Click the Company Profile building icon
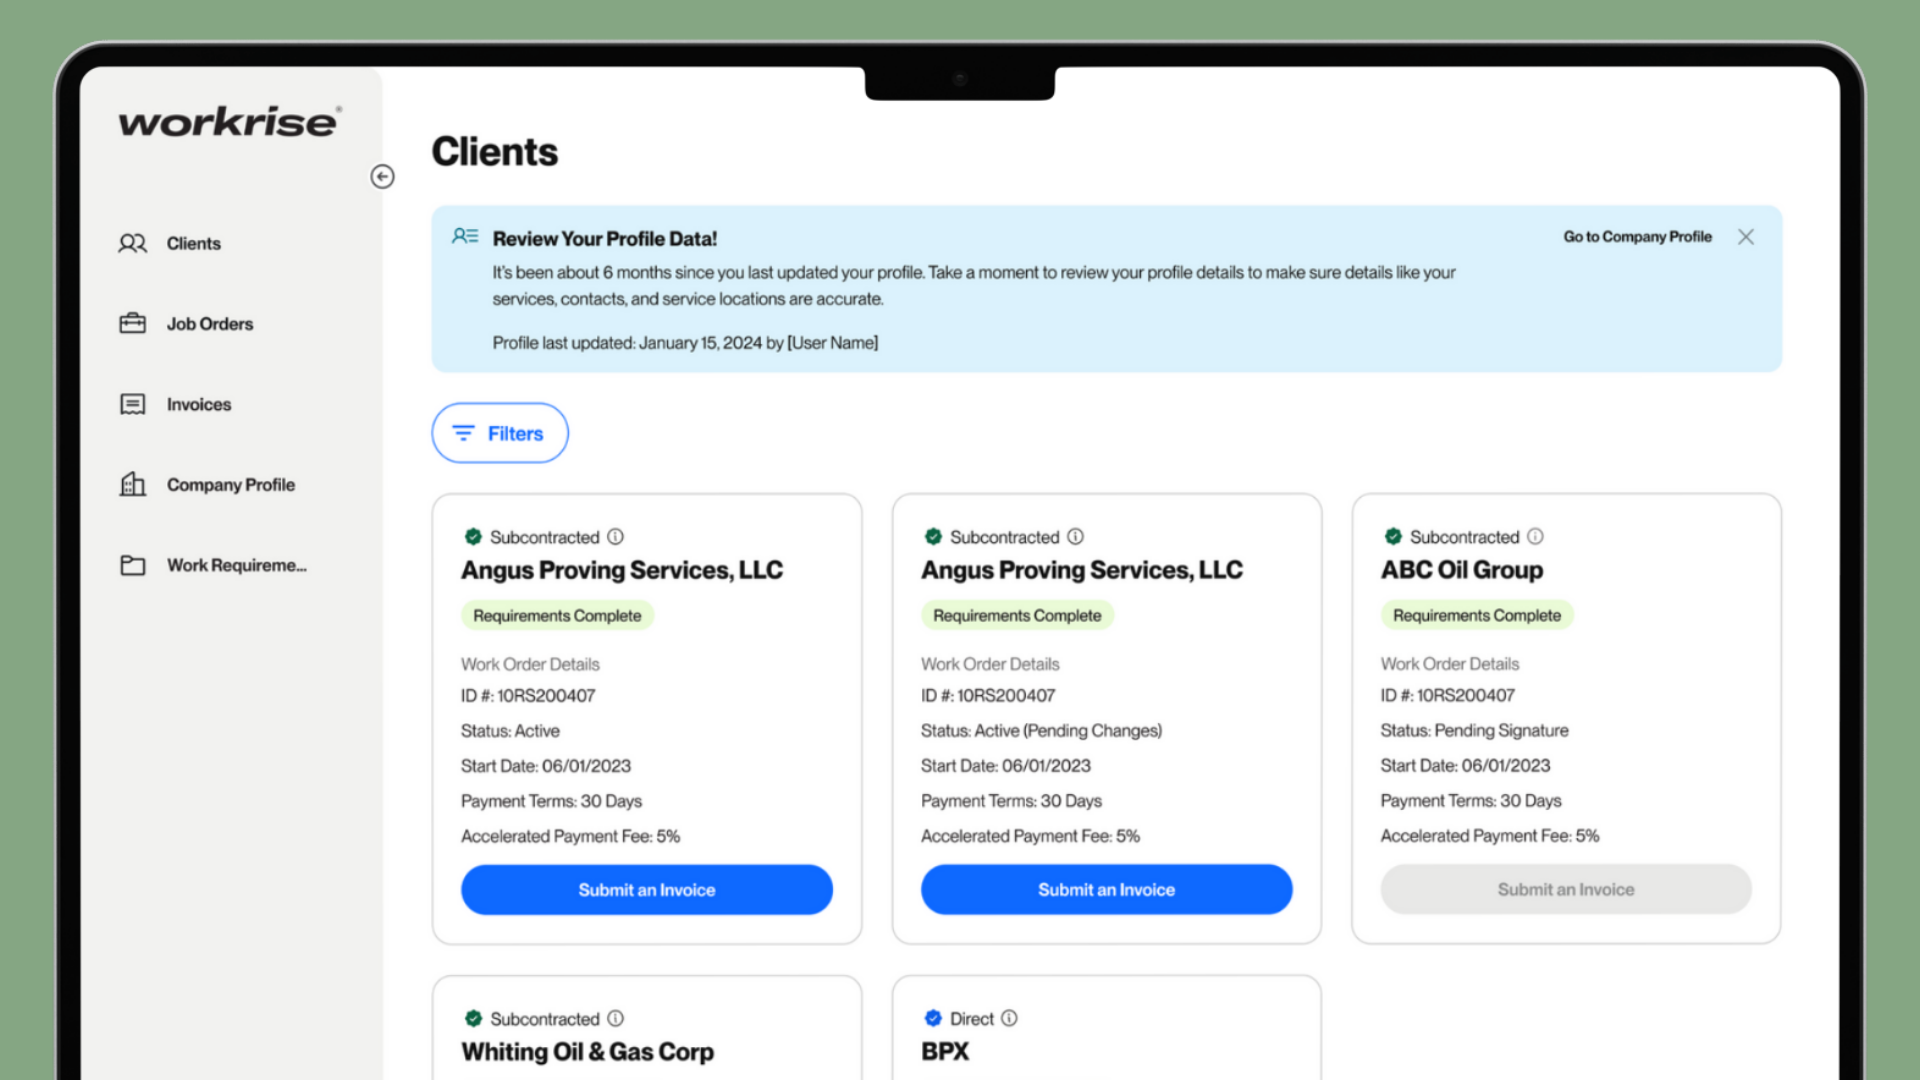 (x=132, y=485)
